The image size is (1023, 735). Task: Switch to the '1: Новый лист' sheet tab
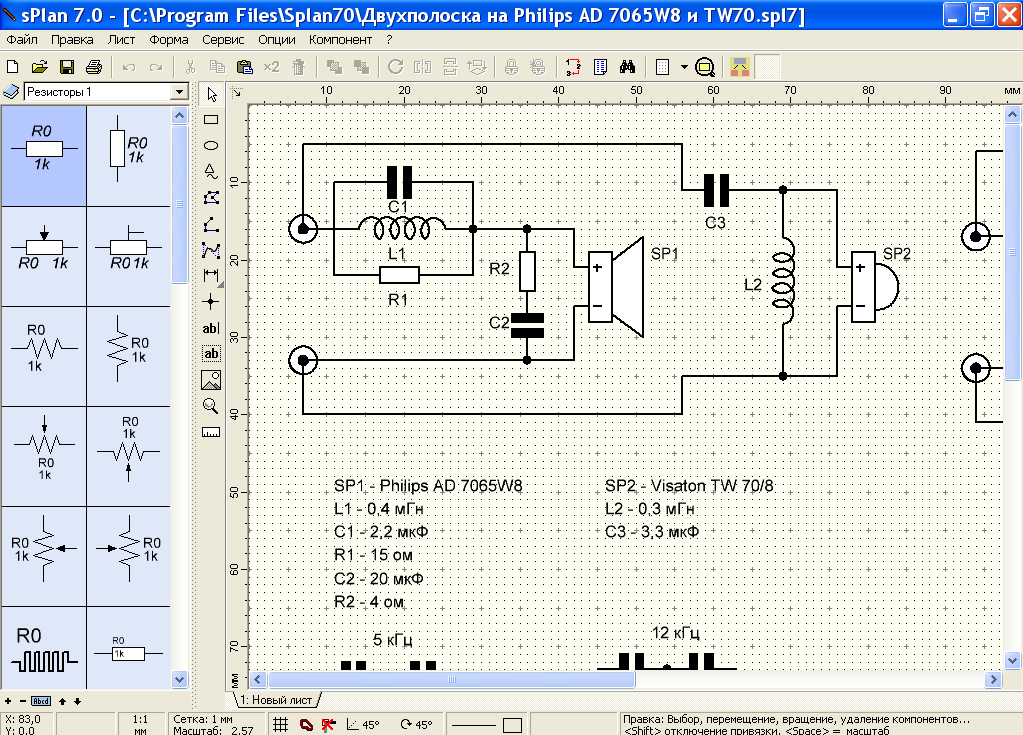(x=276, y=700)
